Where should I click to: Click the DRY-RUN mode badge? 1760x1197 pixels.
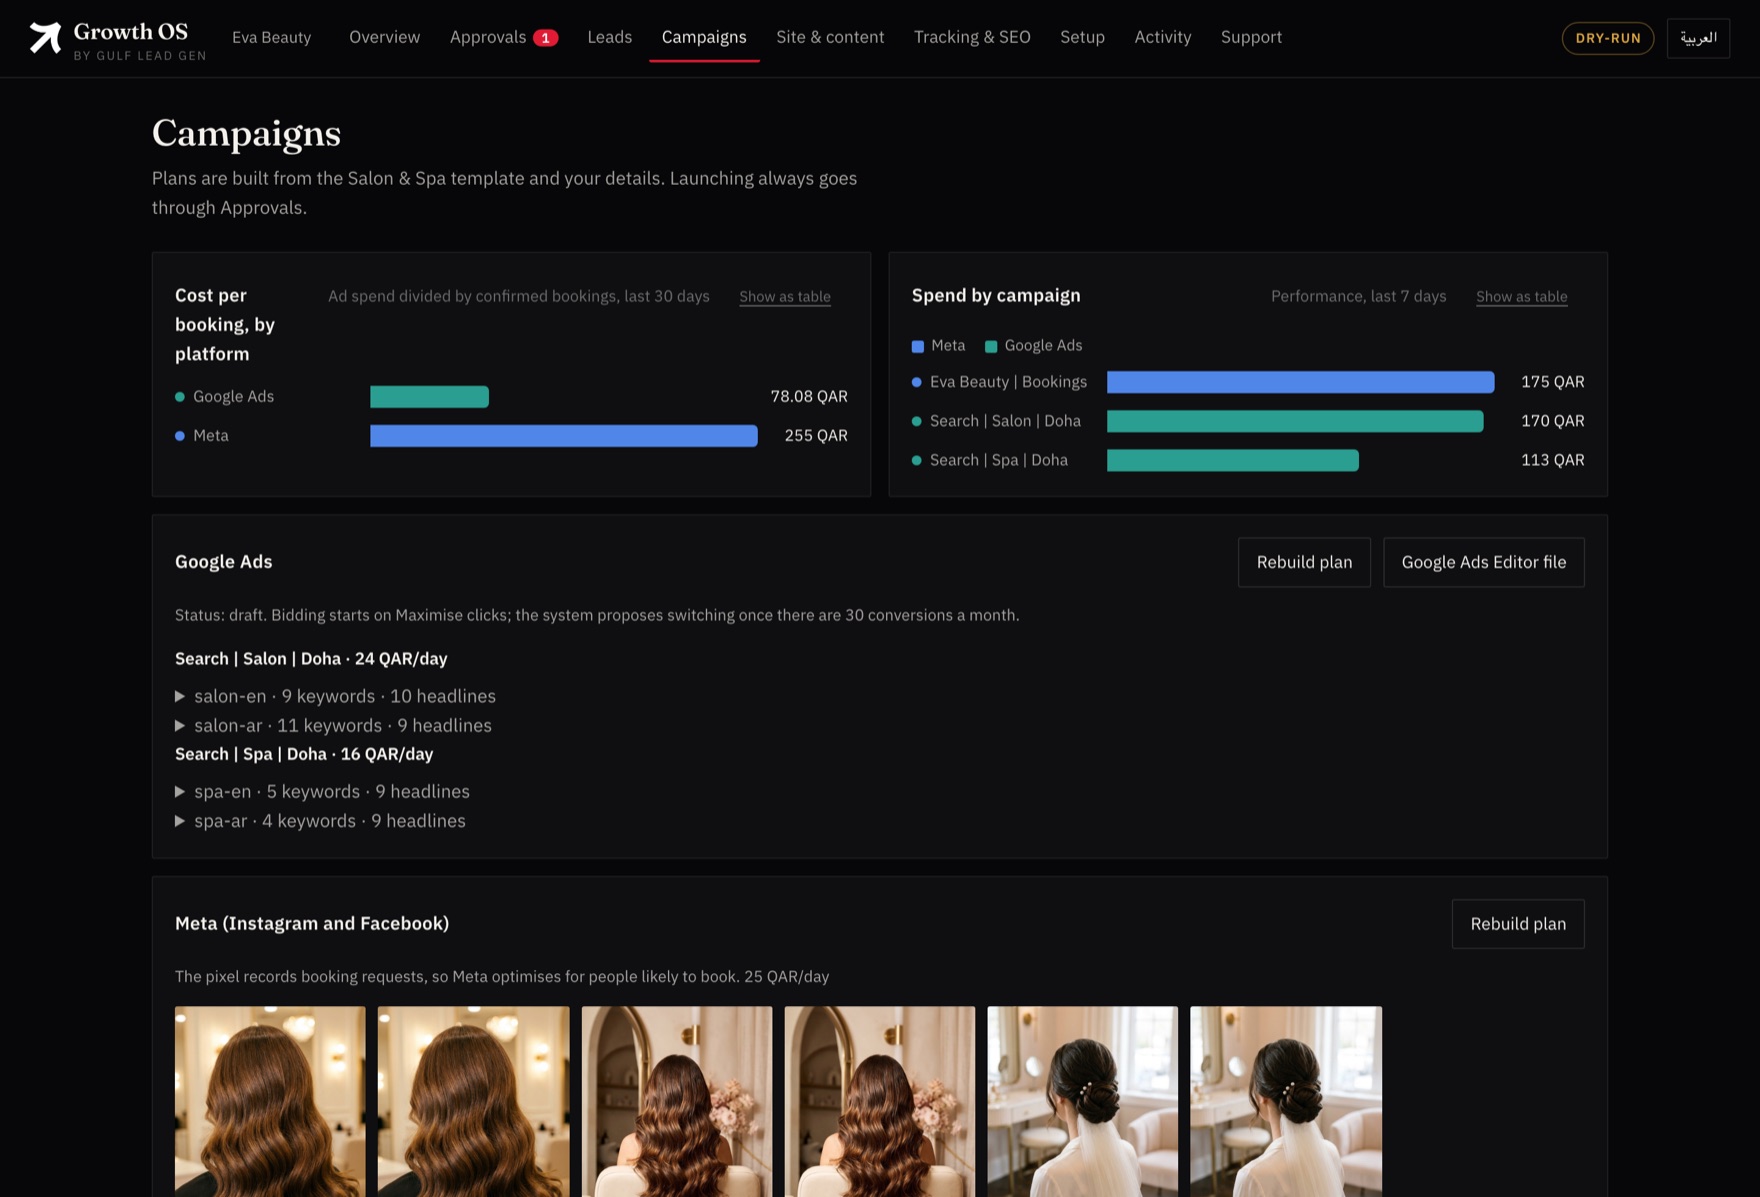[1608, 38]
